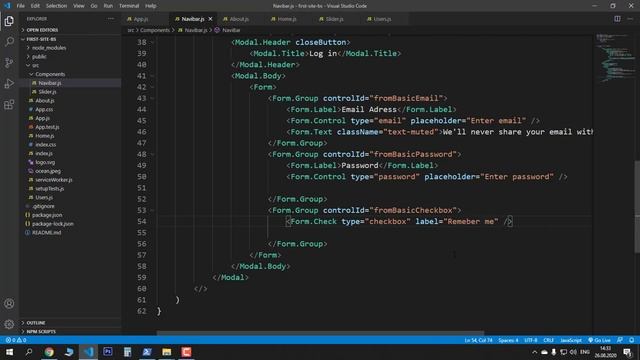Open the Windows action center icon
This screenshot has height=360, width=640.
click(627, 352)
